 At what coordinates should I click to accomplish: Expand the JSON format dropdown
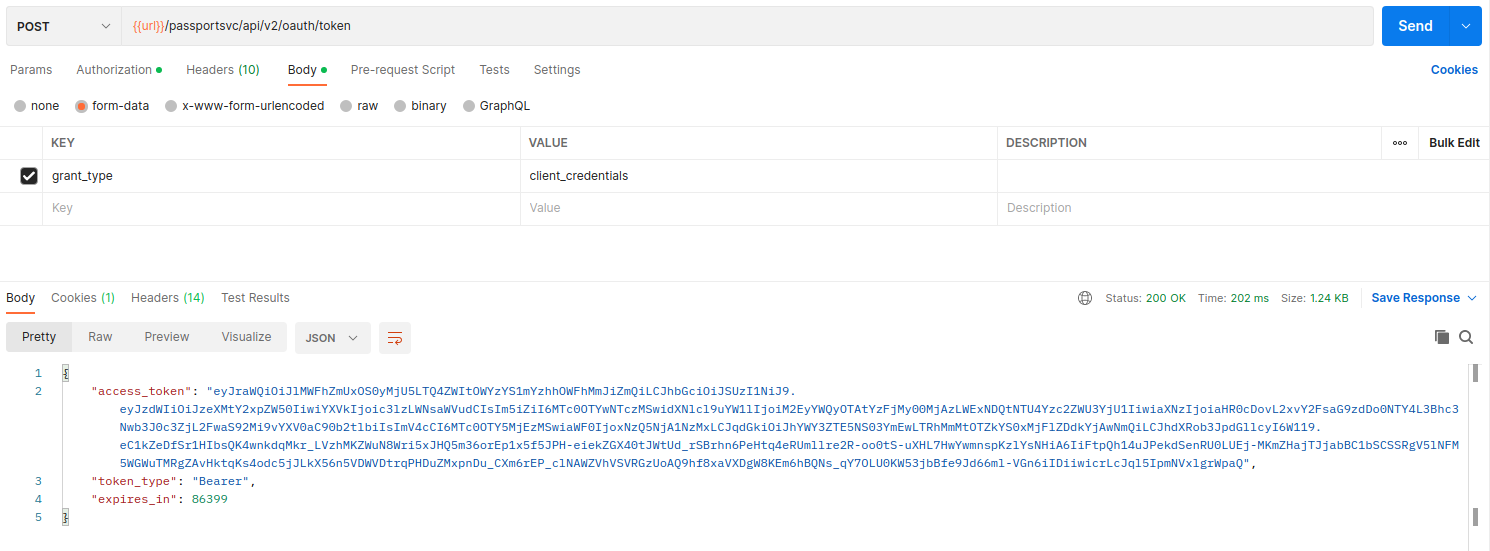tap(332, 338)
